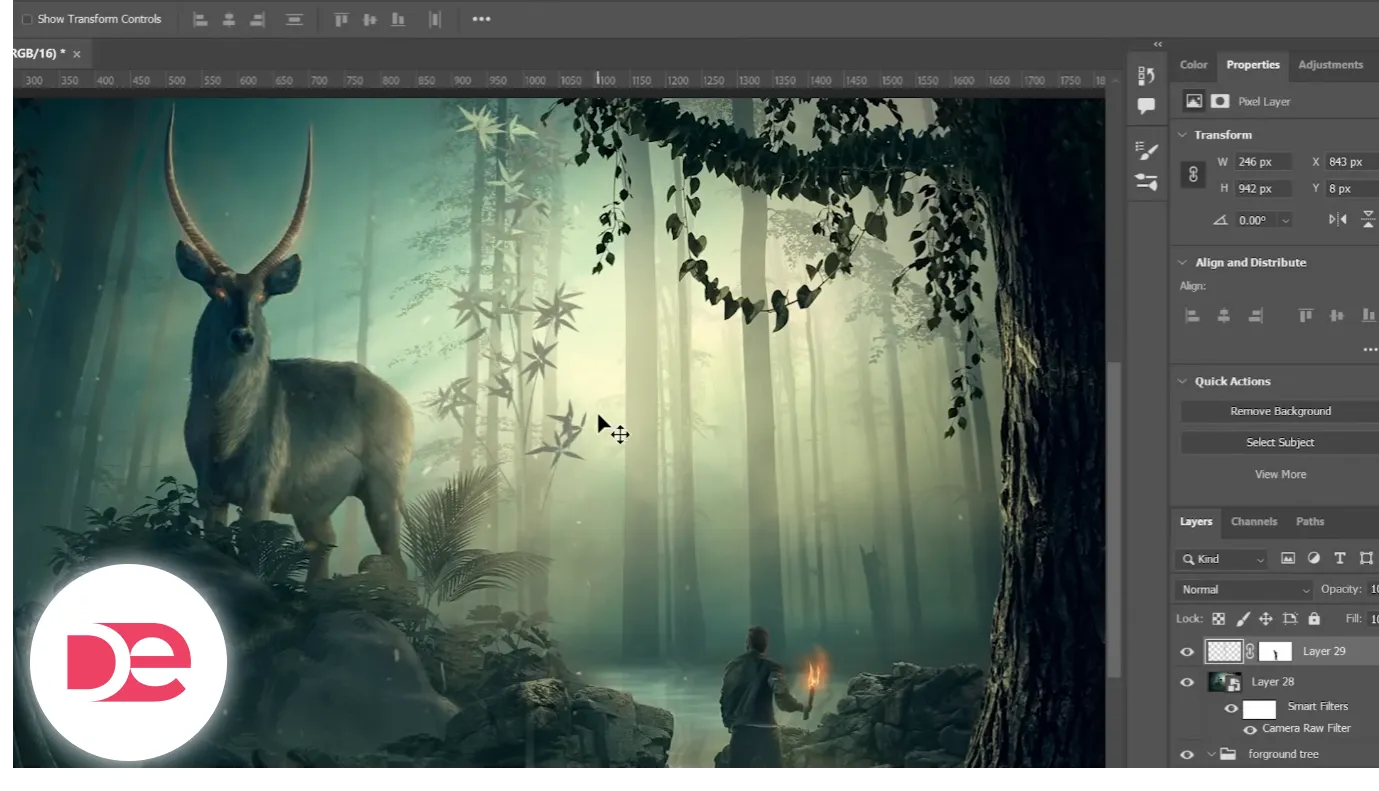Flip horizontal in Transform section
This screenshot has width=1379, height=791.
1337,220
